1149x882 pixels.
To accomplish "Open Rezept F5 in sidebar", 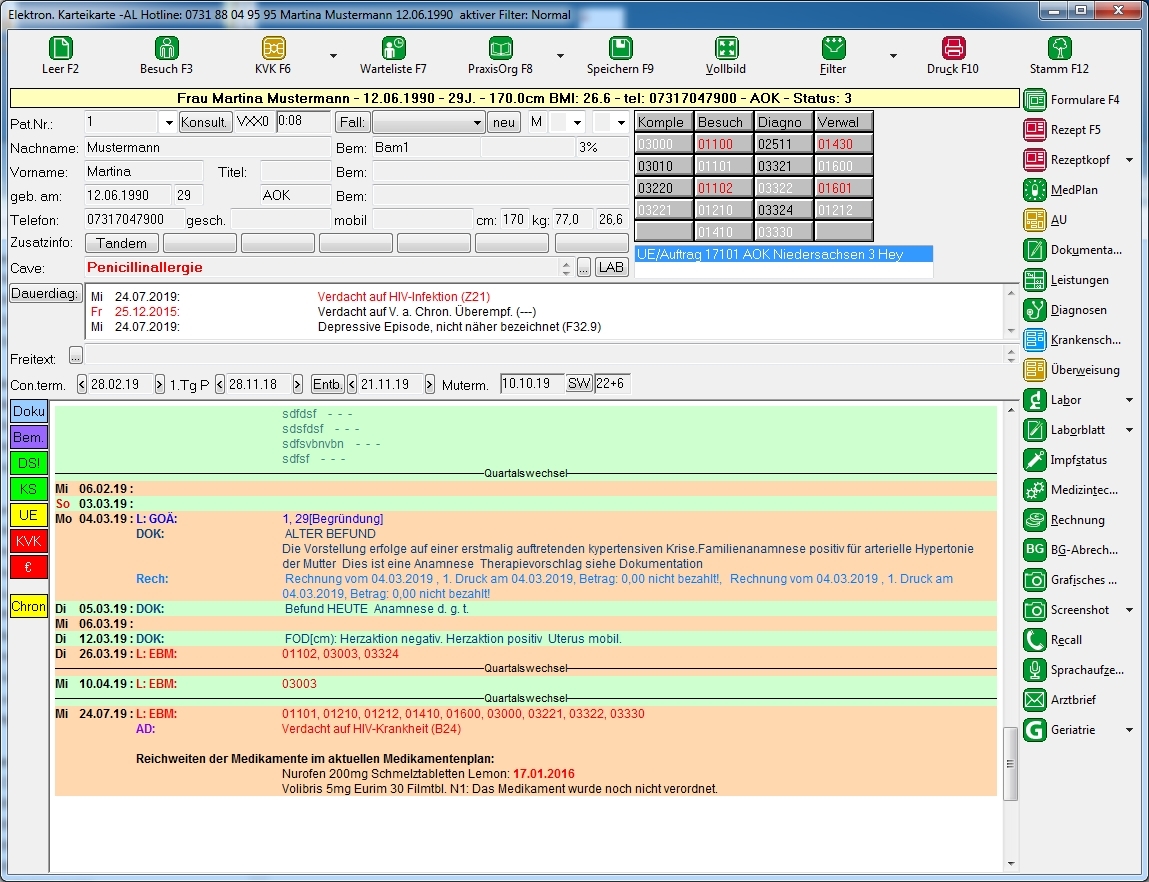I will tap(1035, 130).
